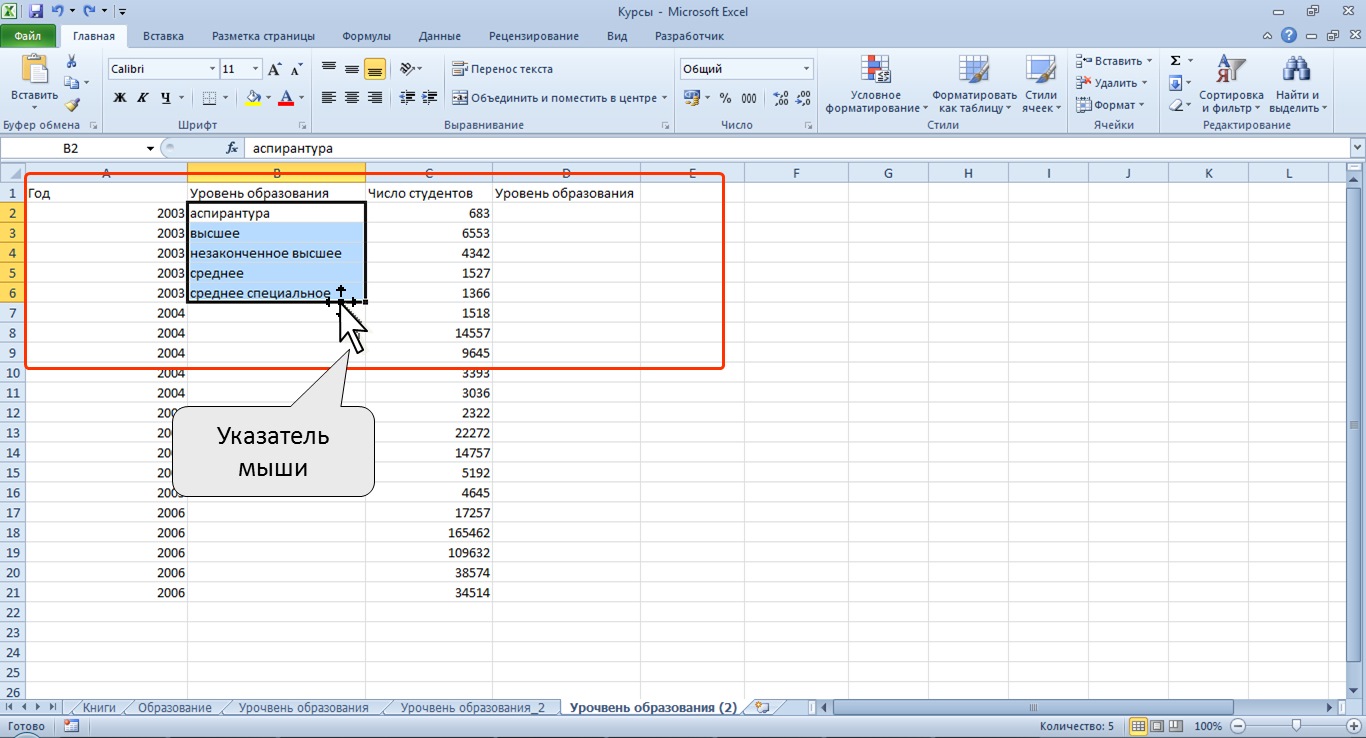Increase decimal places

point(781,98)
